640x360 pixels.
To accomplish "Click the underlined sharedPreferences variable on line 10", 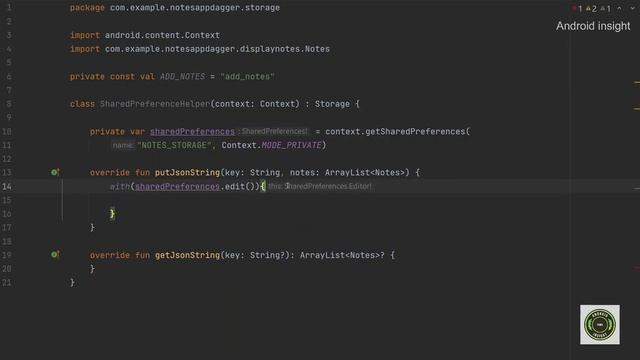I will tap(192, 131).
